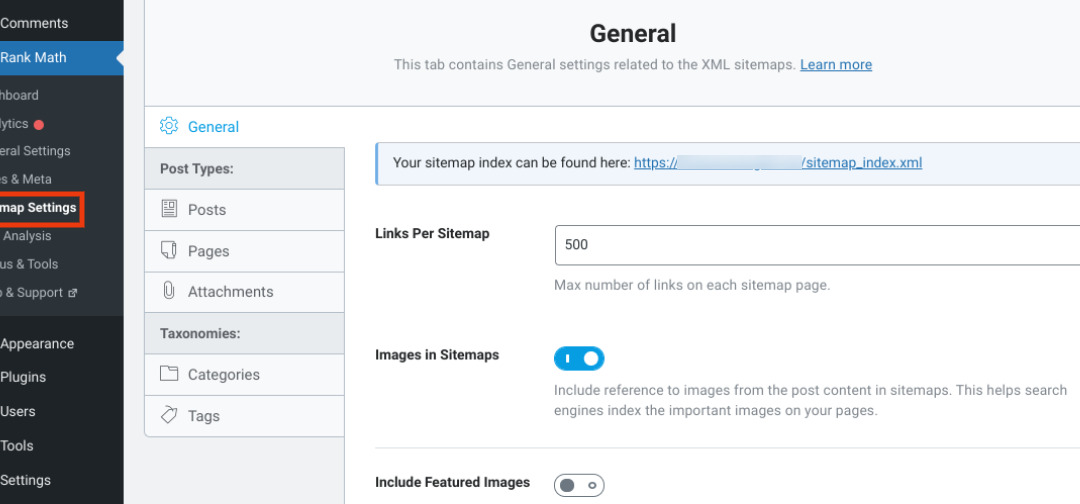Click the Links Per Sitemap field
The height and width of the screenshot is (504, 1080).
815,244
